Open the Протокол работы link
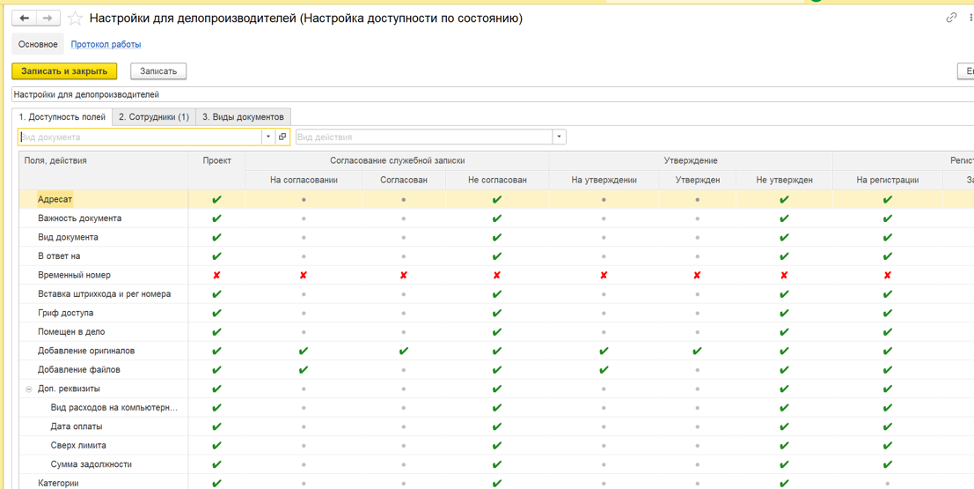The image size is (974, 489). [106, 44]
